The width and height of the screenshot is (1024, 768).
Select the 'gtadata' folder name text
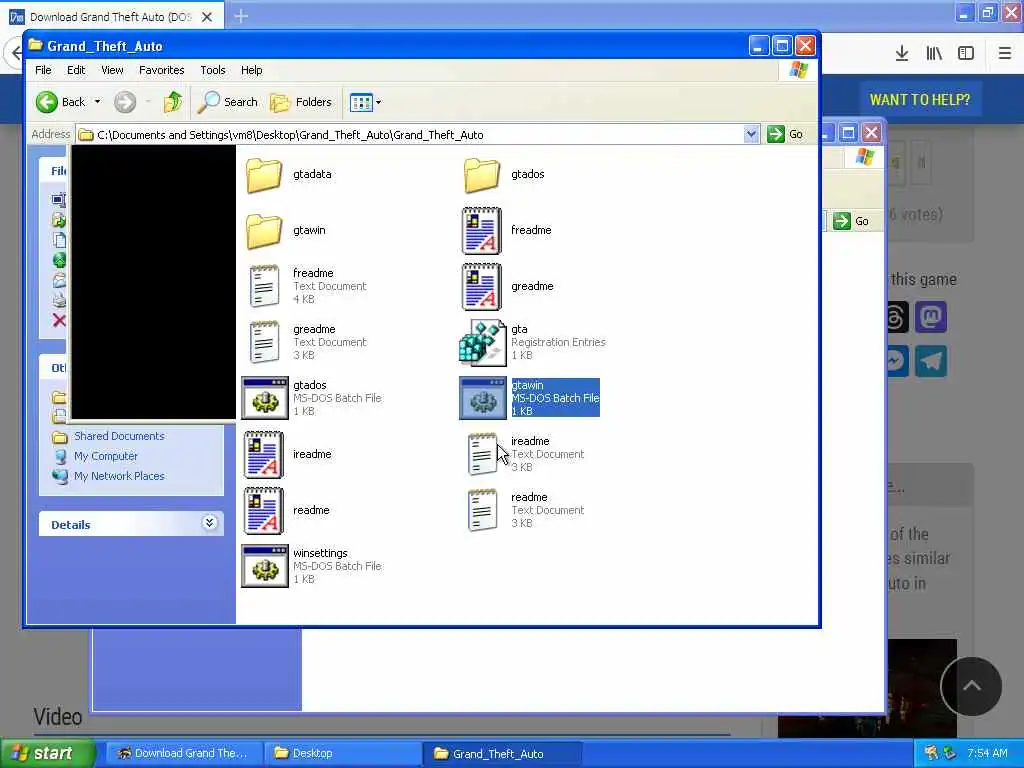[x=312, y=174]
